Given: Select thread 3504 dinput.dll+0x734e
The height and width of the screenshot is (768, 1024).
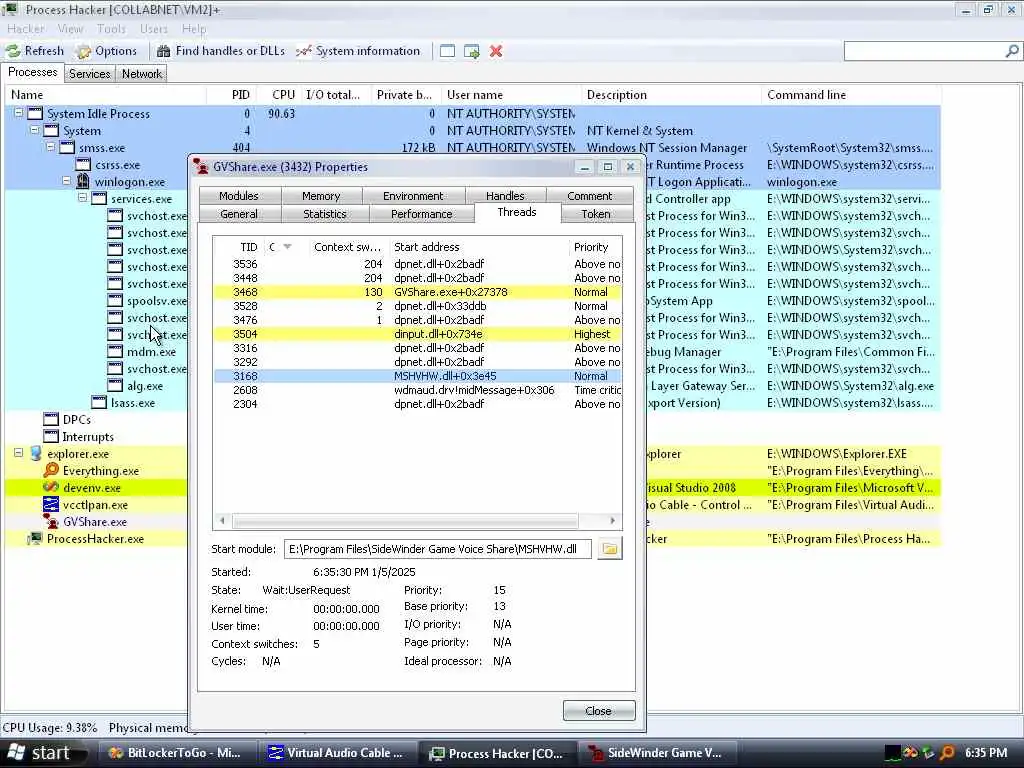Looking at the screenshot, I should coord(417,334).
